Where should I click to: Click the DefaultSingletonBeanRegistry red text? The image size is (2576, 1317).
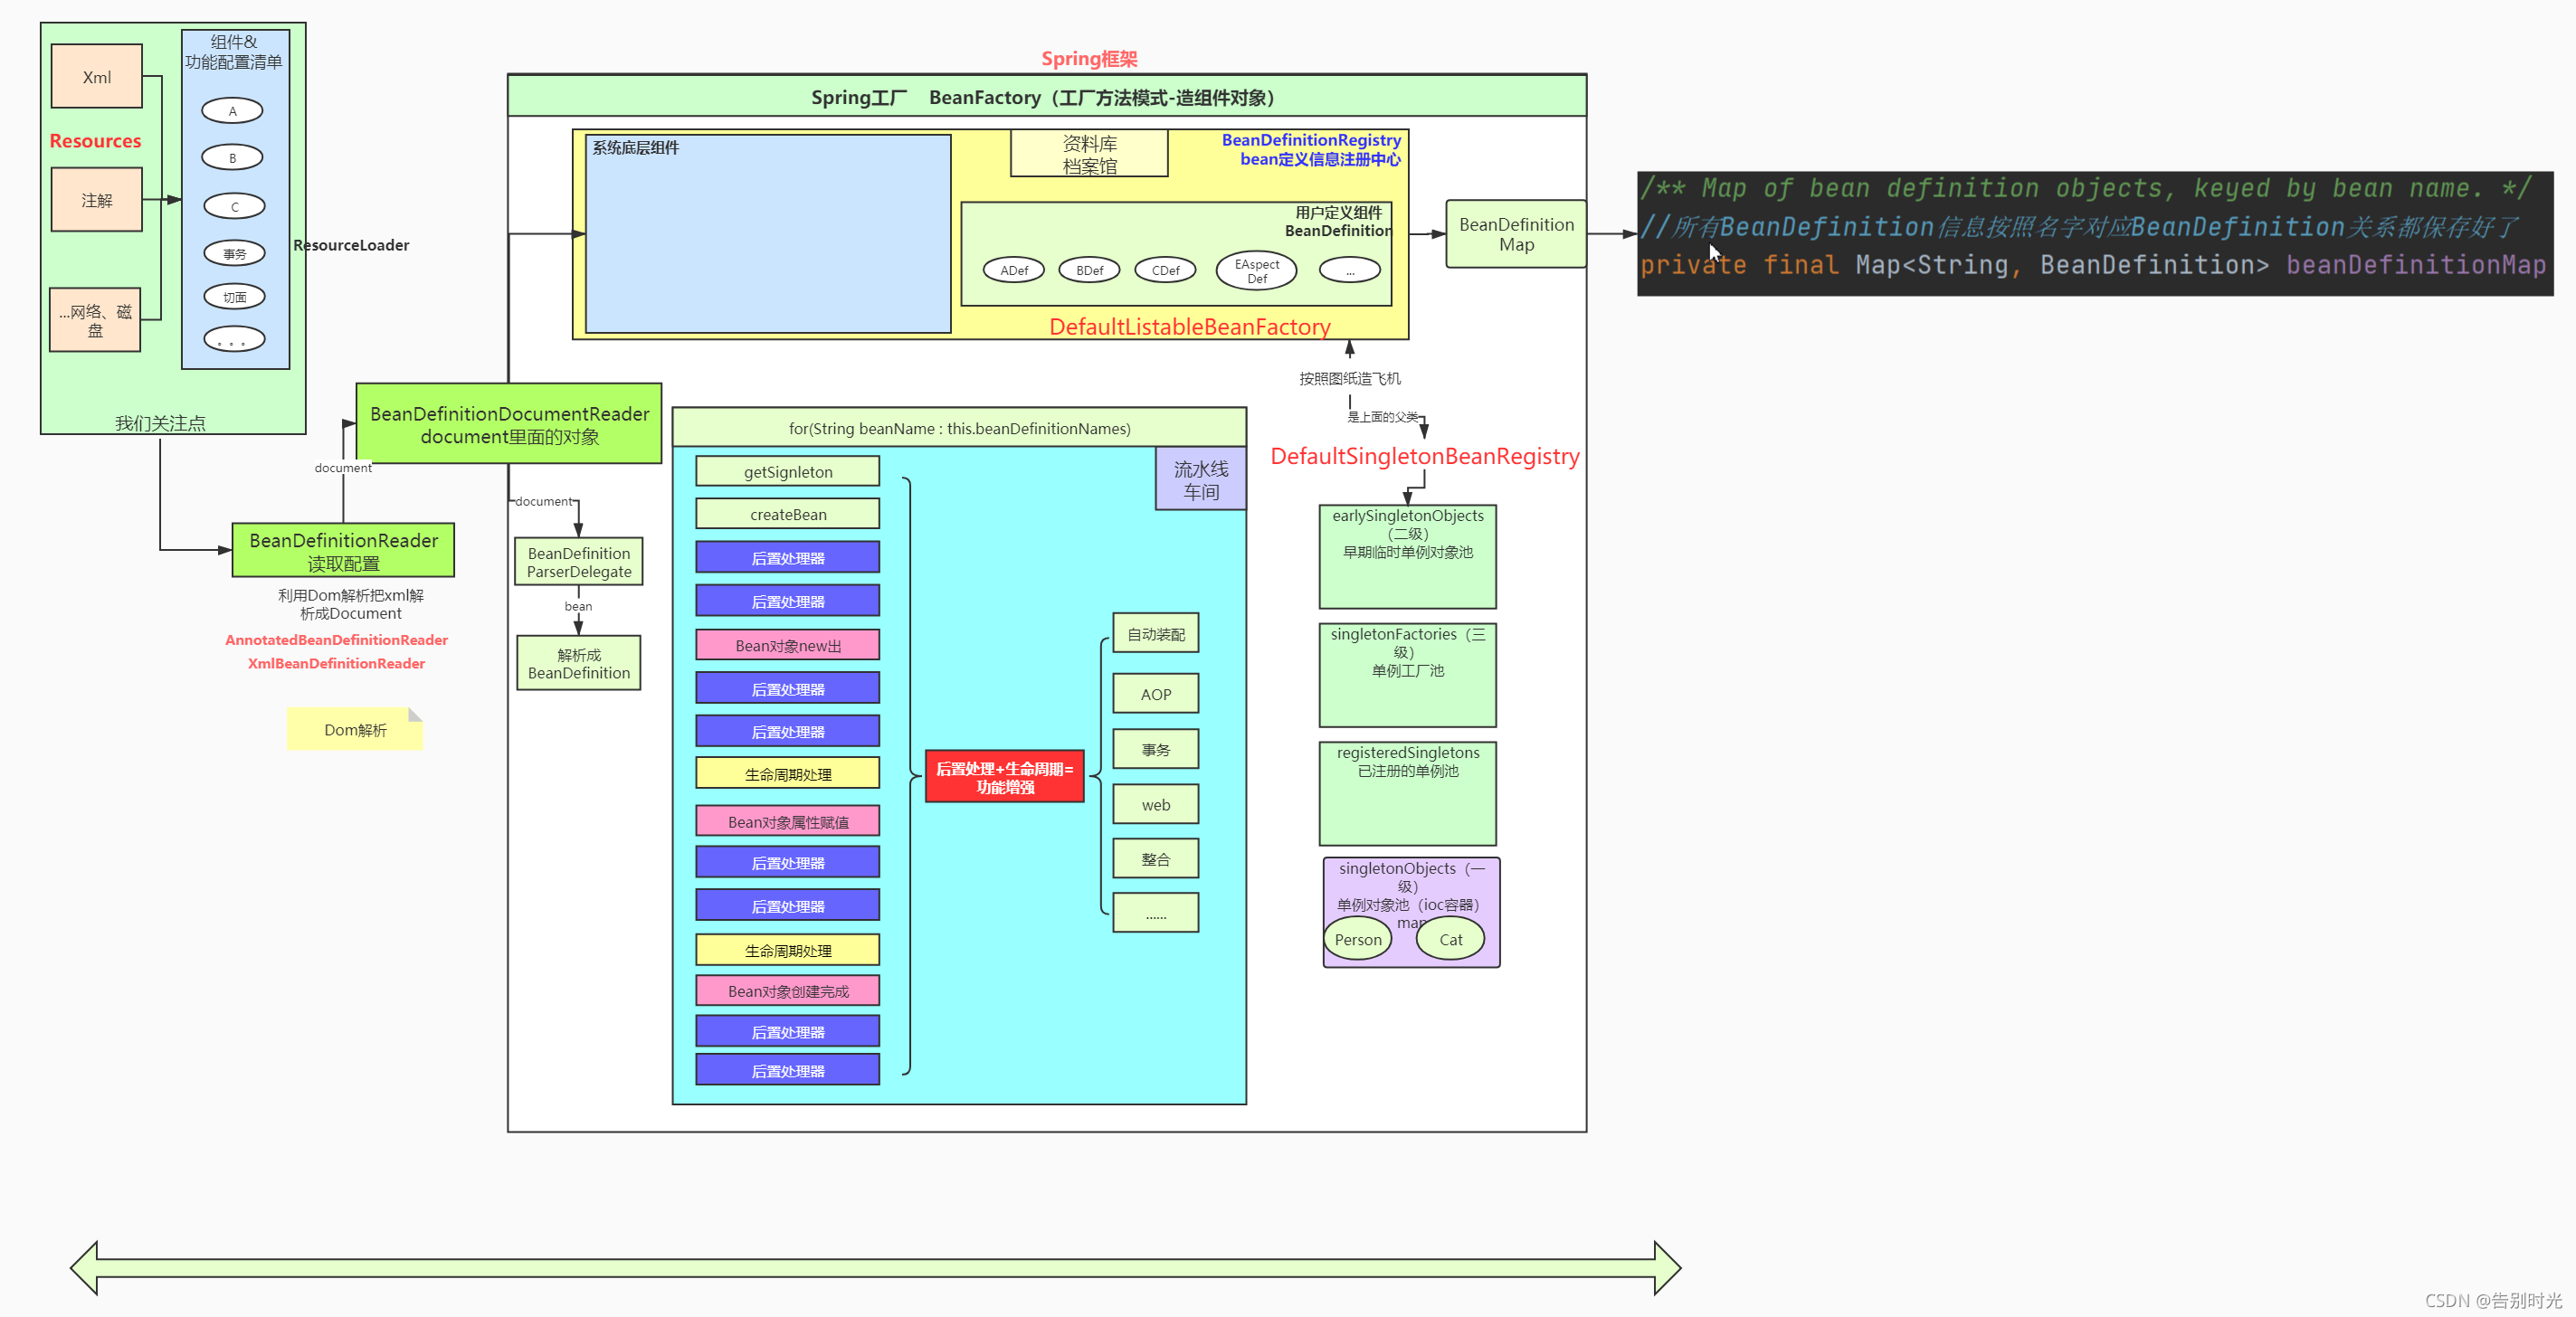pos(1425,457)
